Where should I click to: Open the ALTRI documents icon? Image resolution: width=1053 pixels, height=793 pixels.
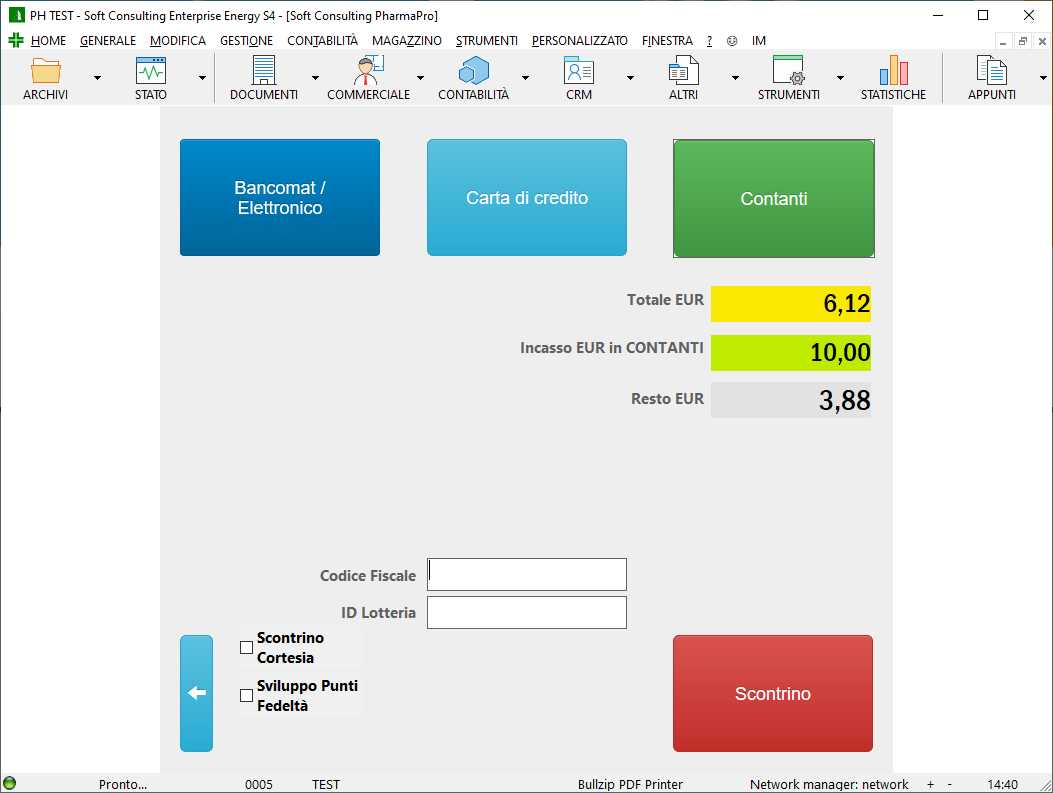[x=684, y=71]
